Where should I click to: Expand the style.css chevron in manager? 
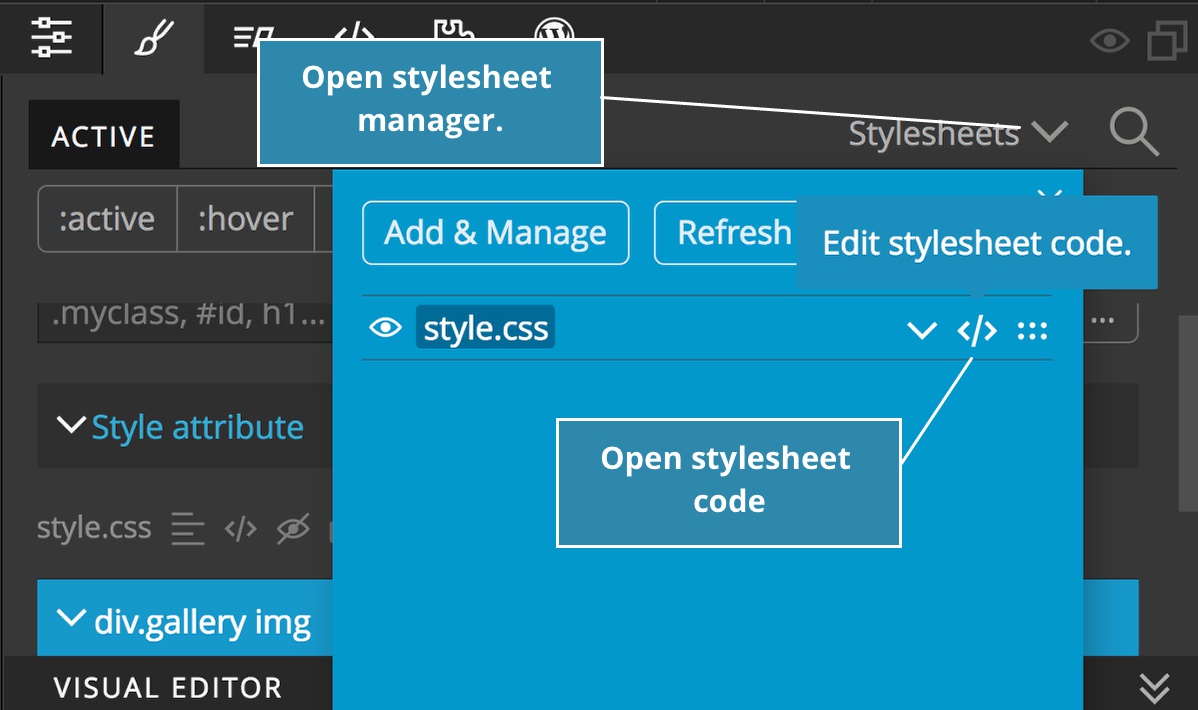click(921, 331)
